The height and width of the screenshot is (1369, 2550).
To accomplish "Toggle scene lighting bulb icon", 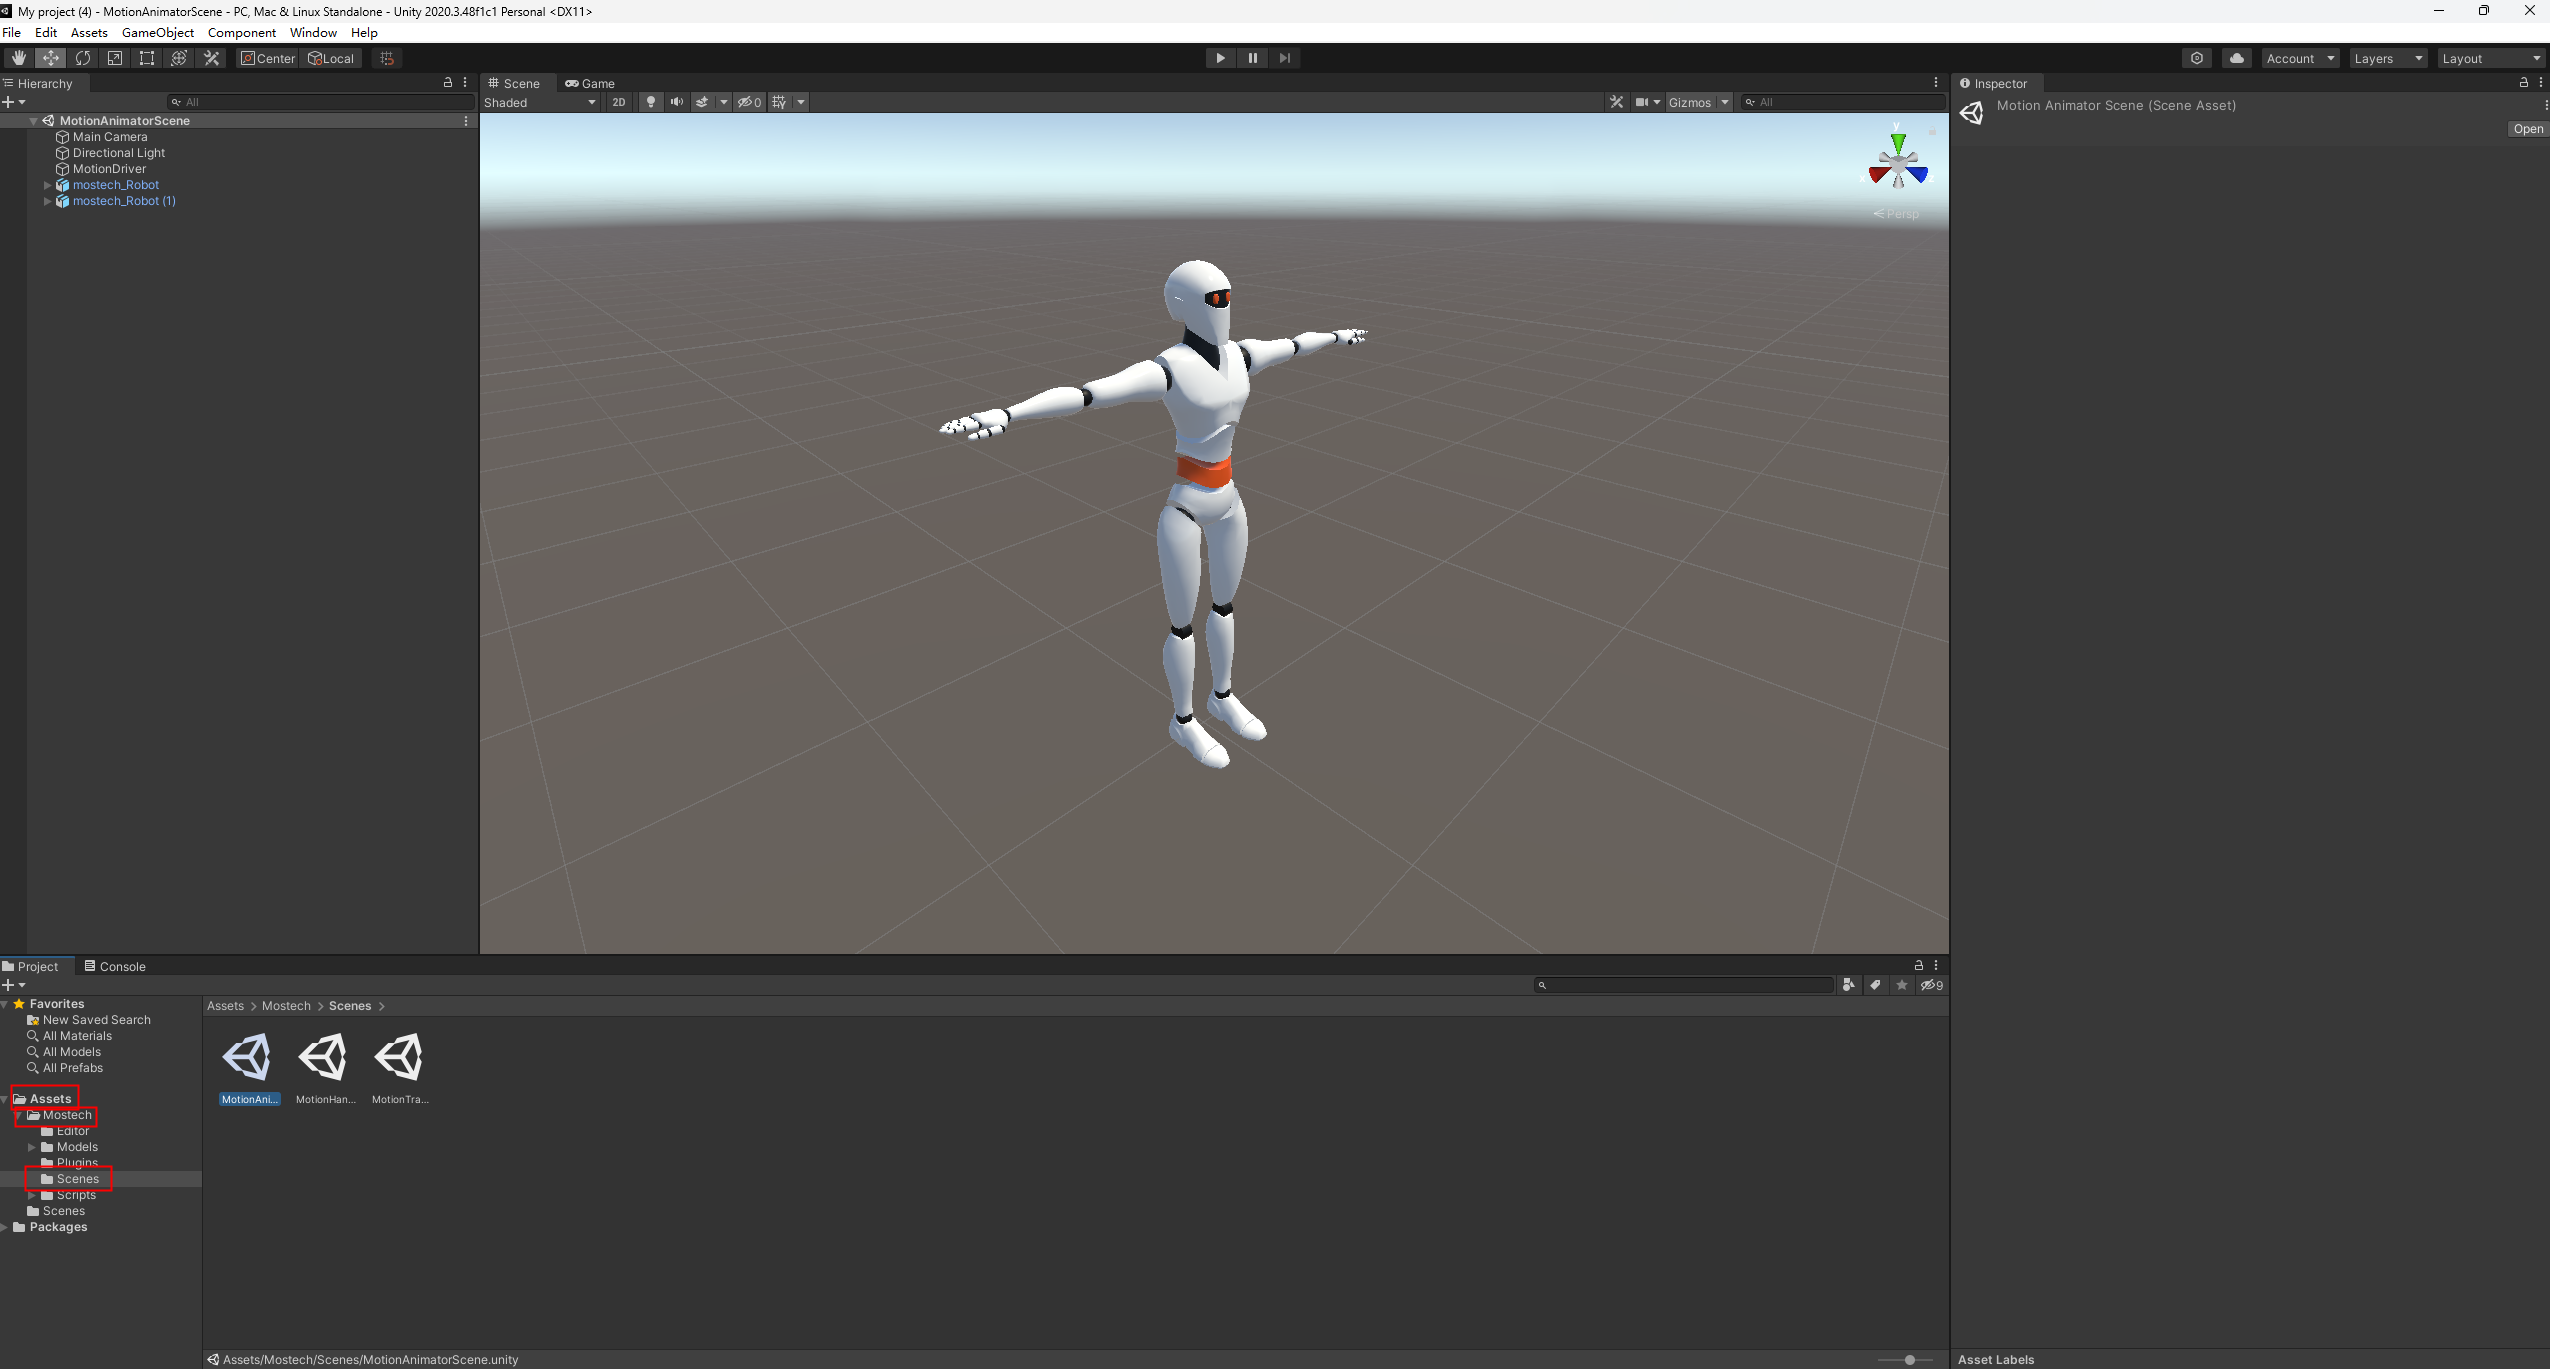I will click(x=651, y=102).
